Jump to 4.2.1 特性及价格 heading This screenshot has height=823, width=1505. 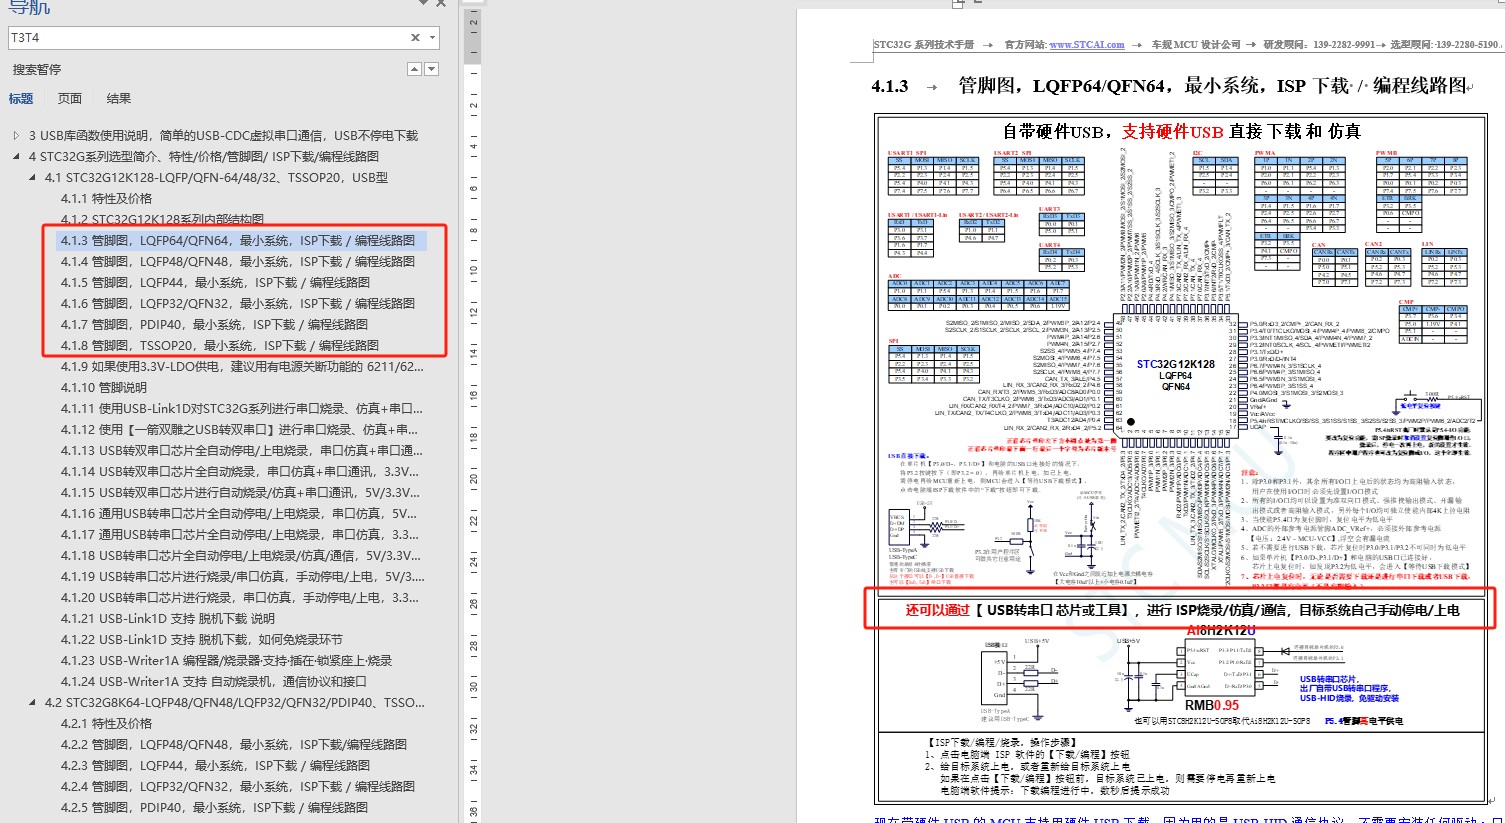[x=106, y=724]
